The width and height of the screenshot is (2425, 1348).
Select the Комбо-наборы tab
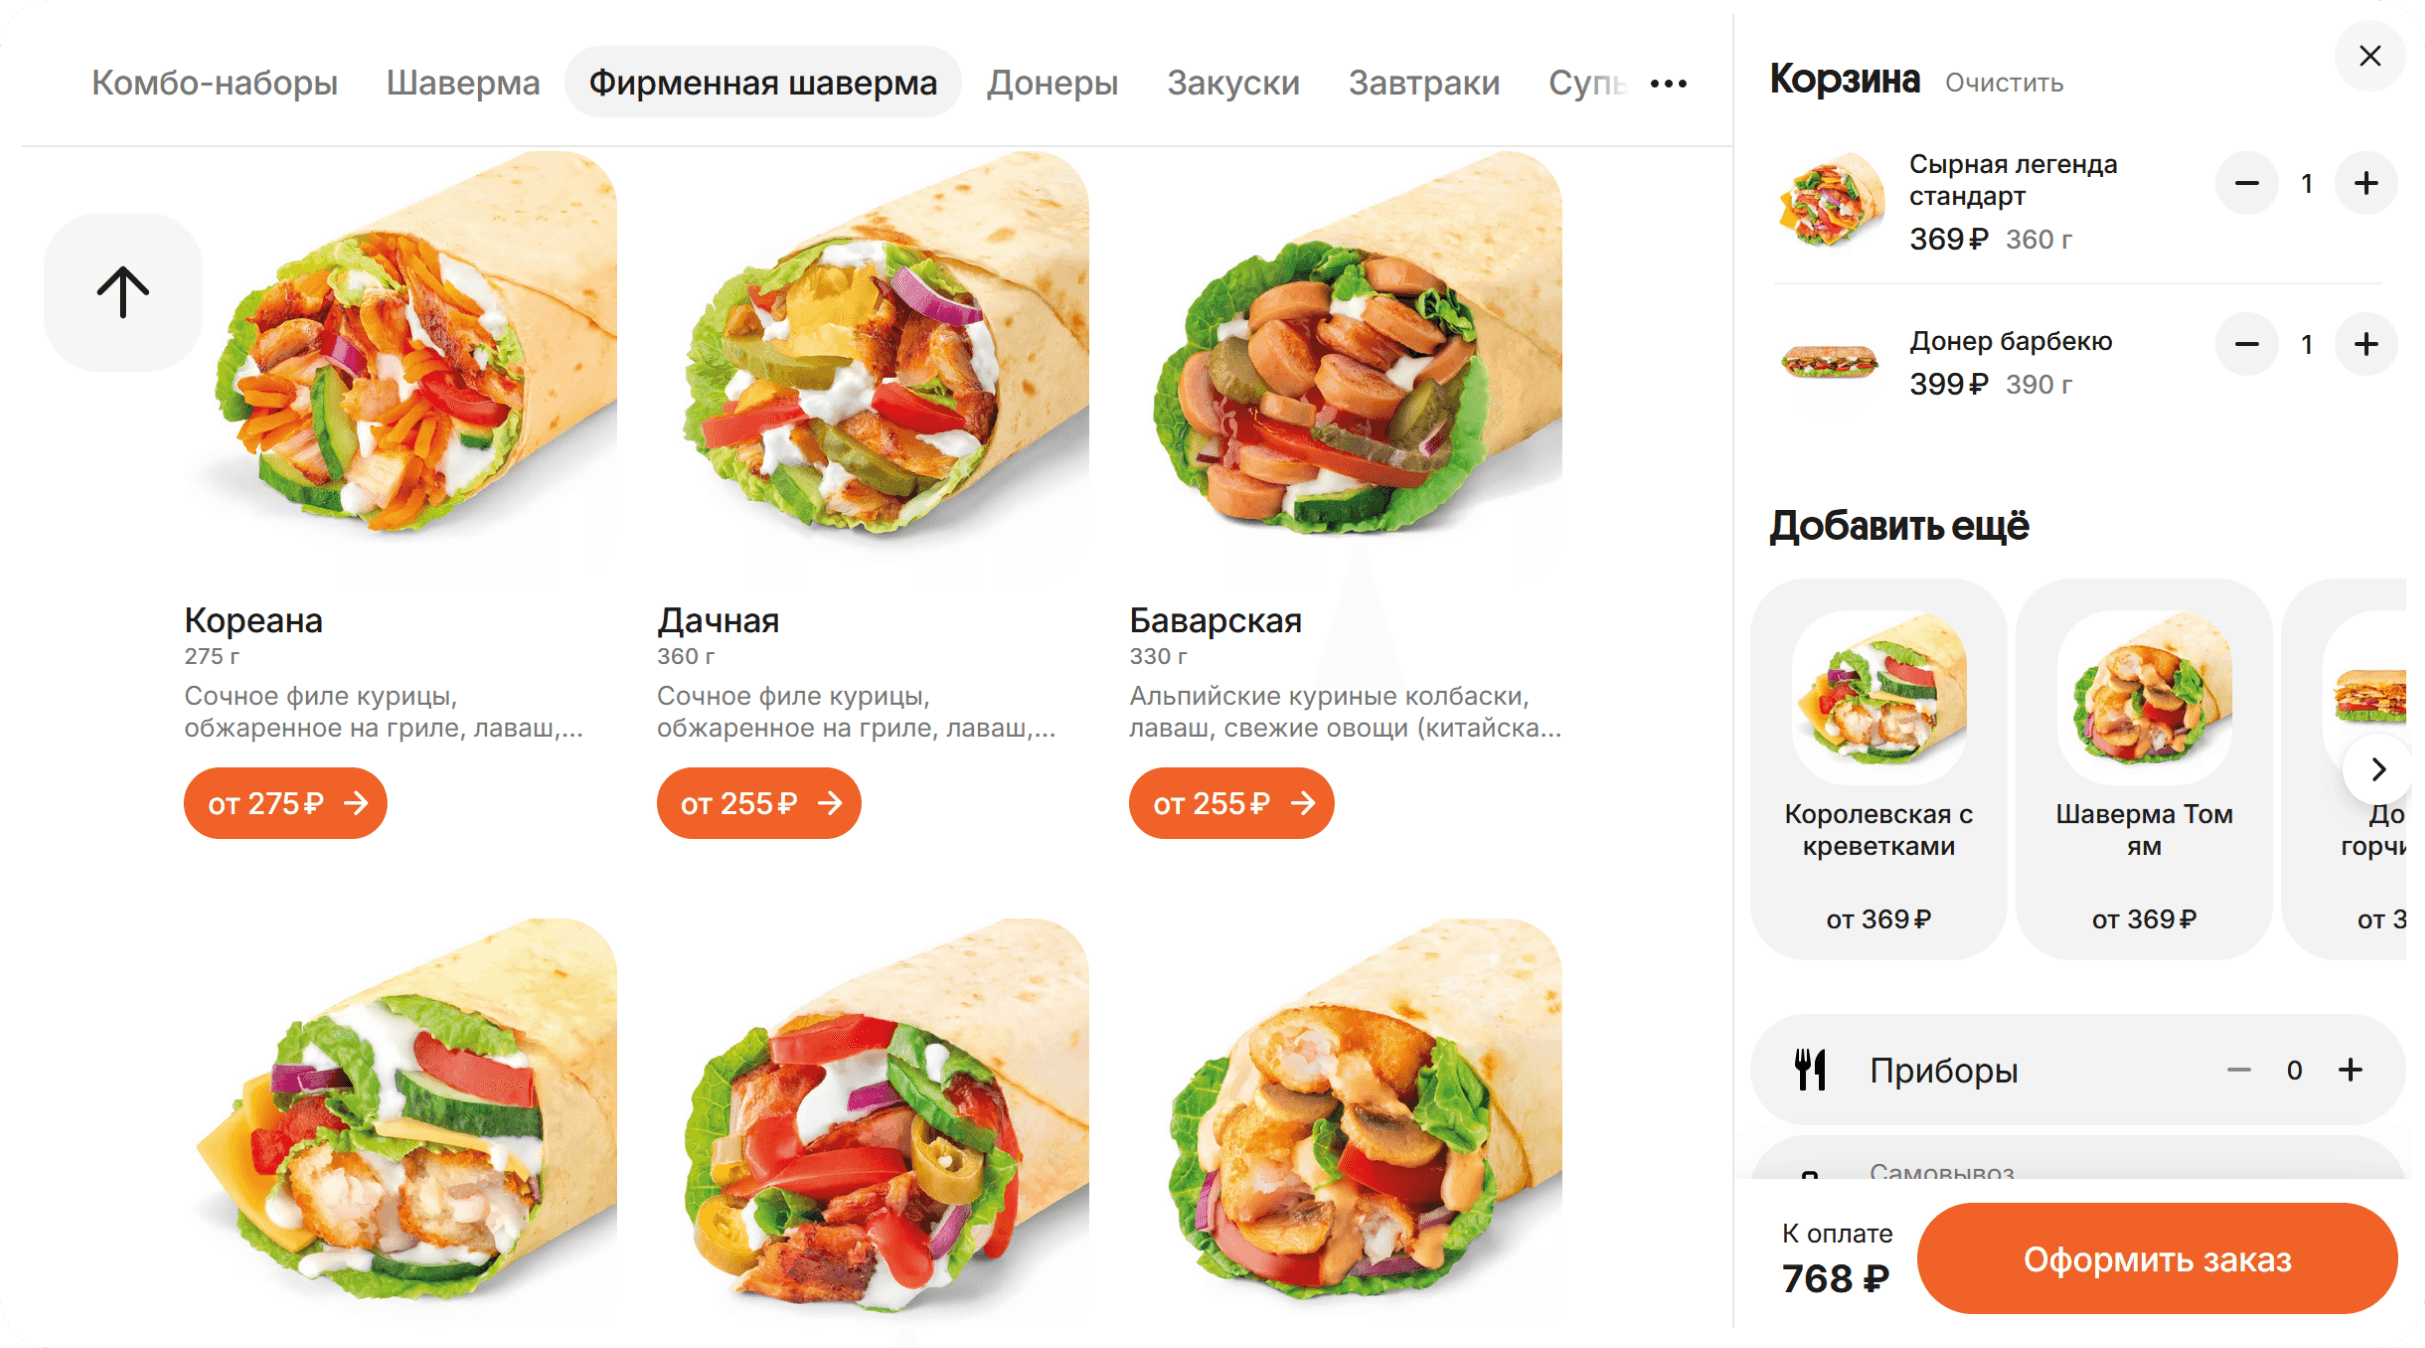pos(215,83)
